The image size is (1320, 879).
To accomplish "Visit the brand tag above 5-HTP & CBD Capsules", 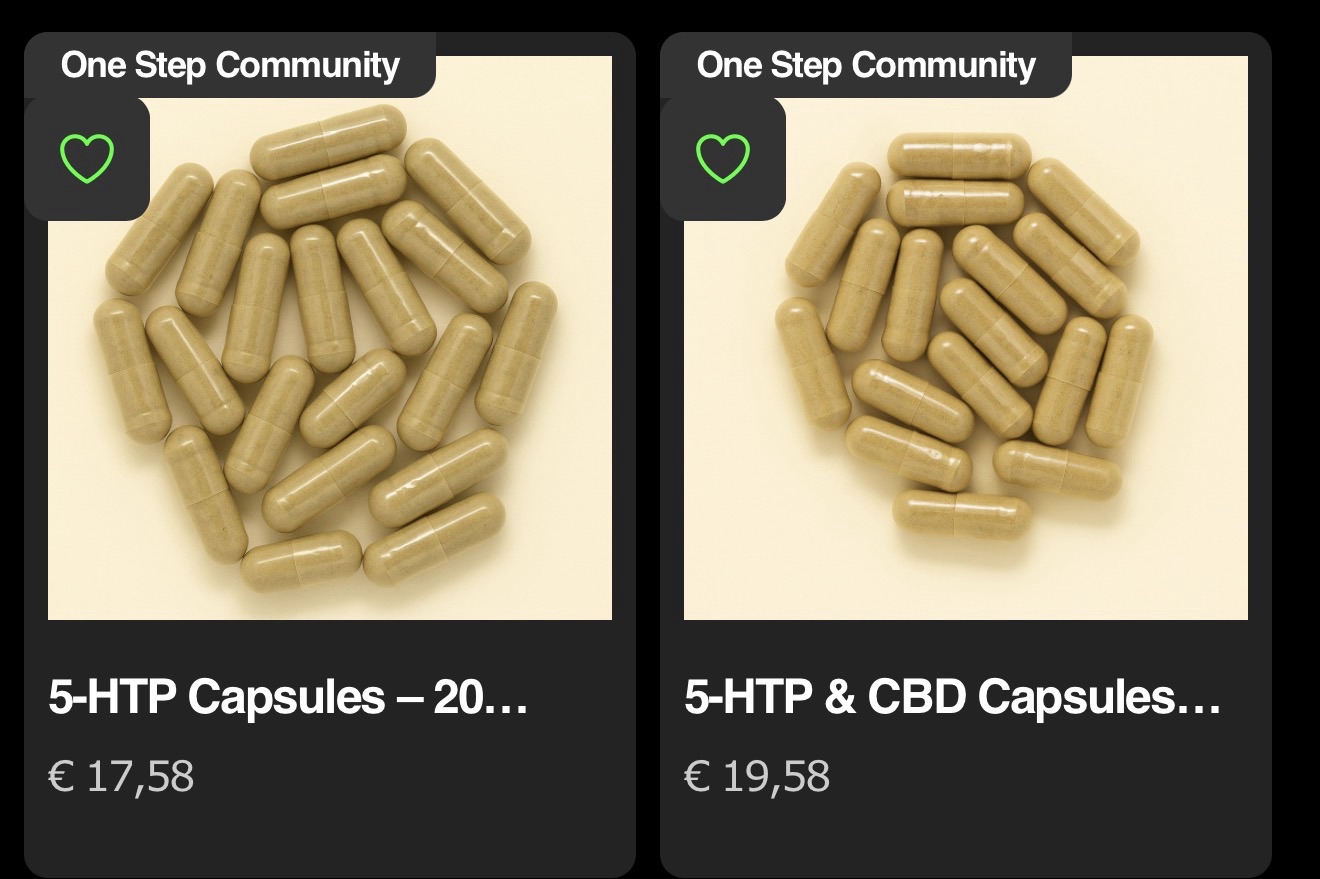I will tap(866, 66).
